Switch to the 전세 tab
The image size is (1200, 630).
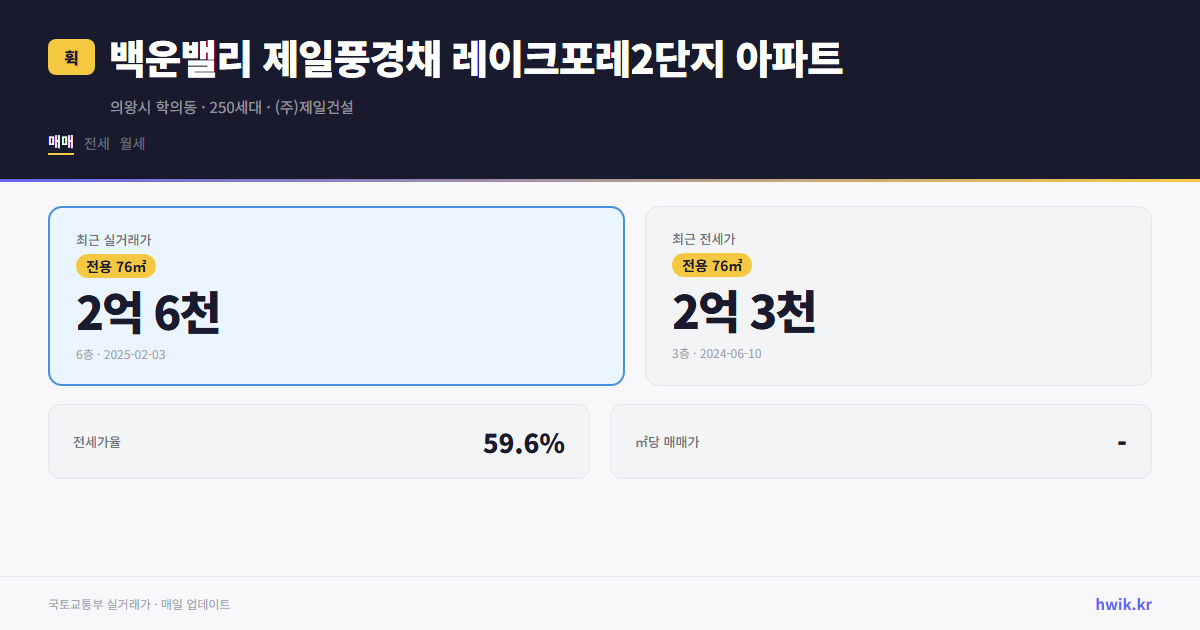pos(96,143)
